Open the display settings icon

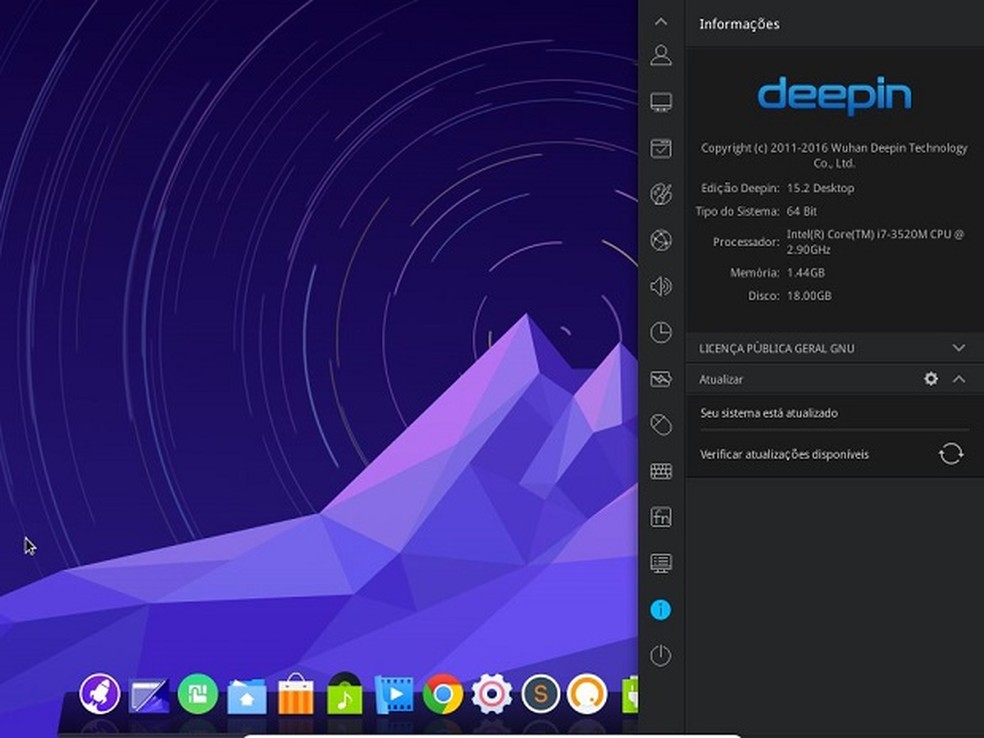pos(661,102)
